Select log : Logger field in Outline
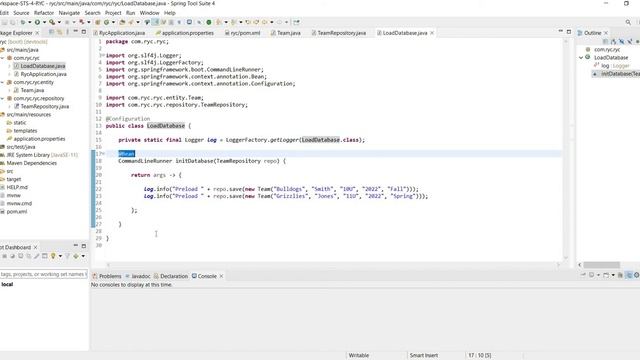 tap(611, 66)
